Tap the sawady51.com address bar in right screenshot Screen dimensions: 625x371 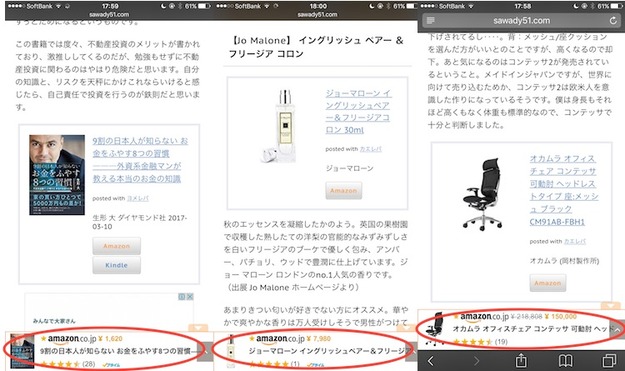click(521, 21)
